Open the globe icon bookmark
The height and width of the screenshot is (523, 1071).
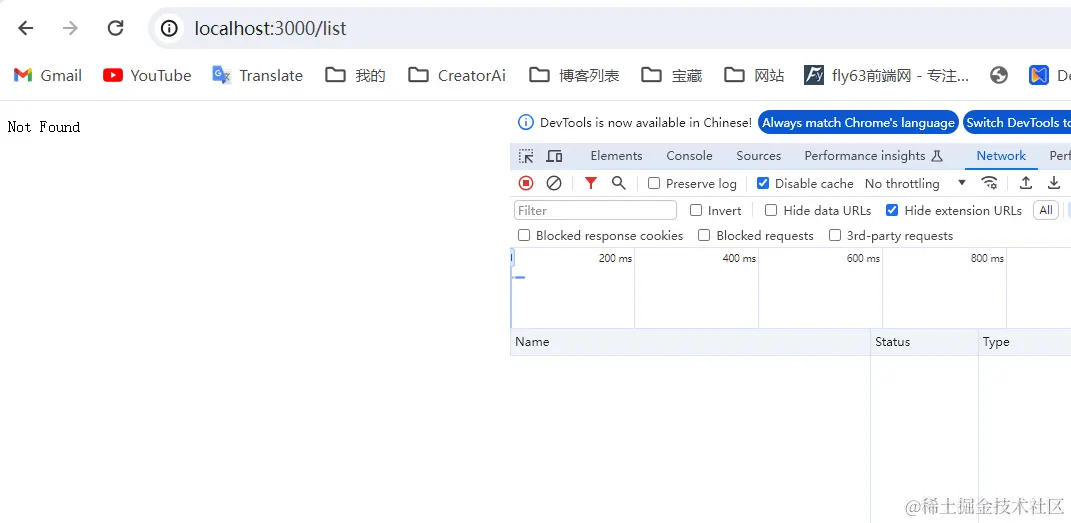(999, 75)
